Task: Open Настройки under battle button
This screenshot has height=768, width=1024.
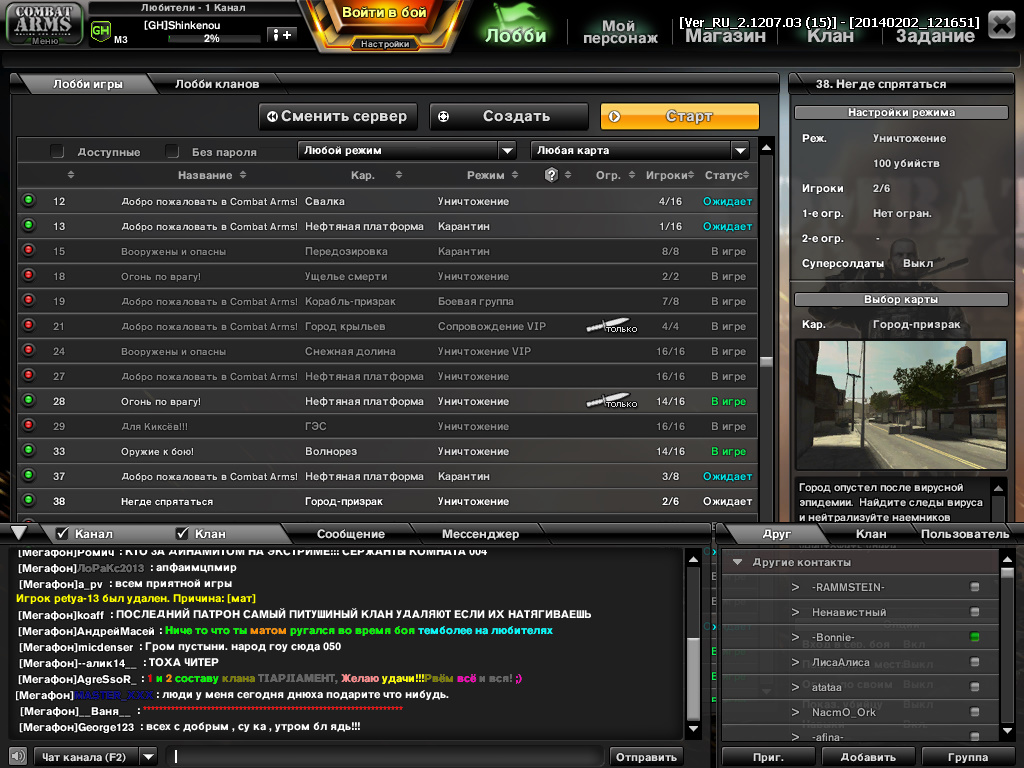Action: click(x=385, y=44)
